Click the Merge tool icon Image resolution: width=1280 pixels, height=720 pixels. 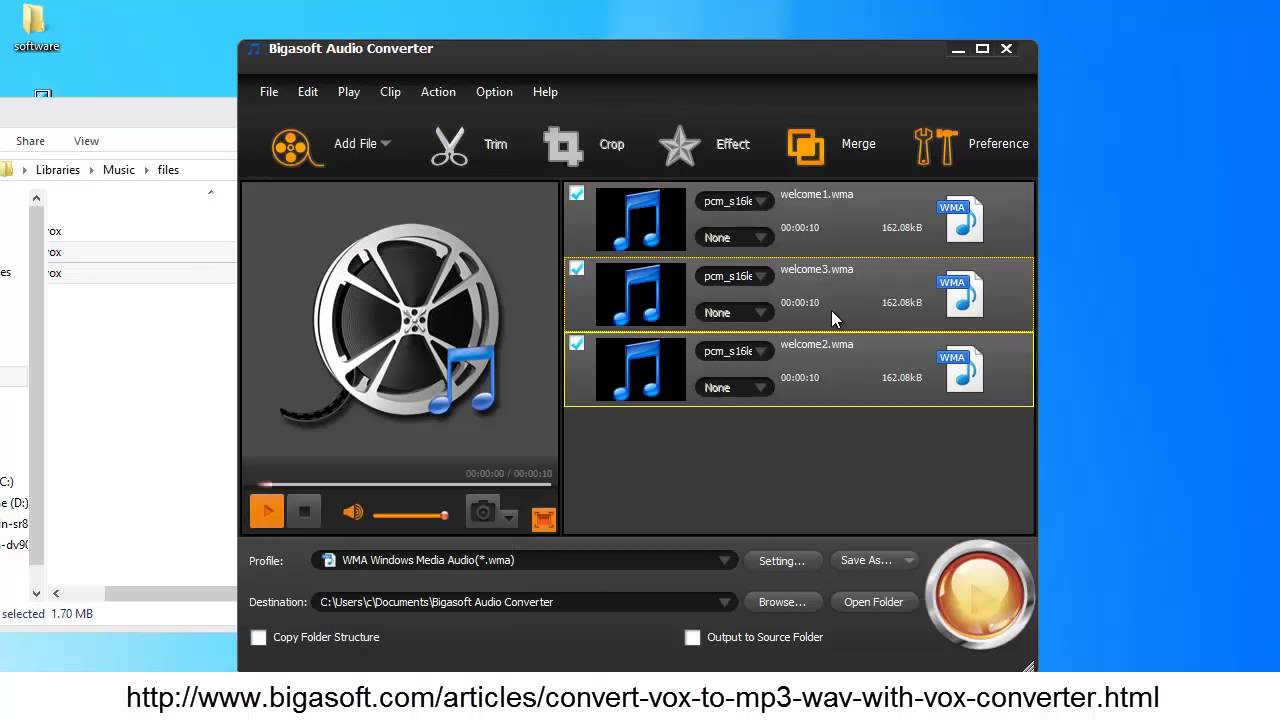(806, 146)
